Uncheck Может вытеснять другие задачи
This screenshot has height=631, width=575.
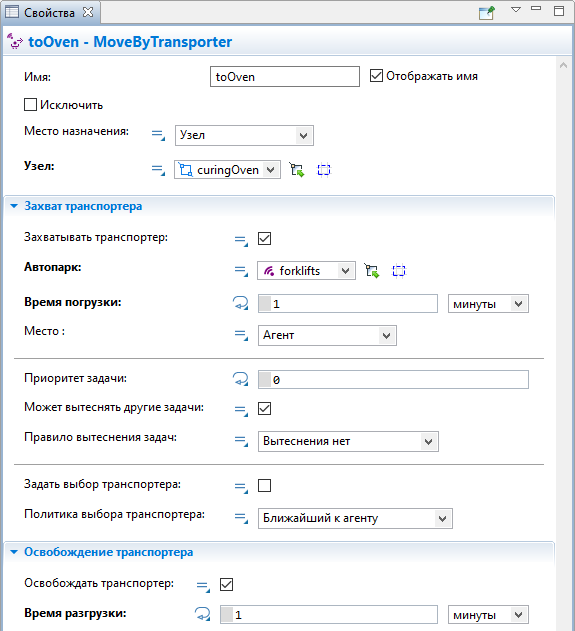[264, 408]
